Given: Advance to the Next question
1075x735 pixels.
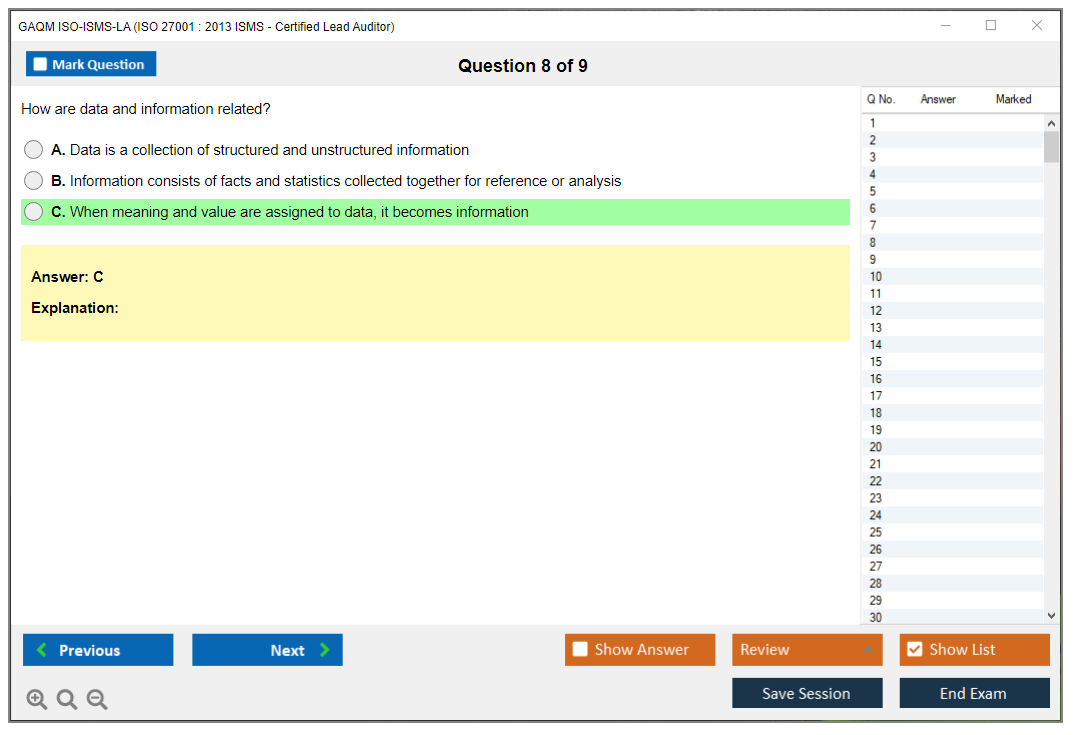Looking at the screenshot, I should (x=267, y=650).
